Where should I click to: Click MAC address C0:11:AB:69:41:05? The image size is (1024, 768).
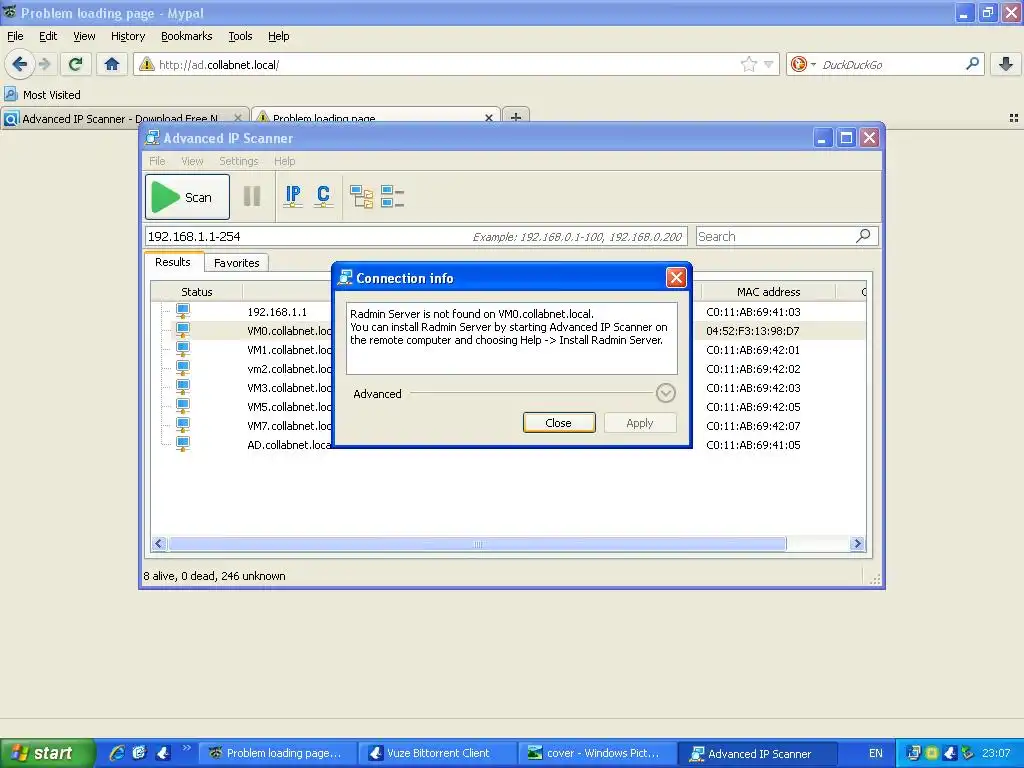(753, 445)
